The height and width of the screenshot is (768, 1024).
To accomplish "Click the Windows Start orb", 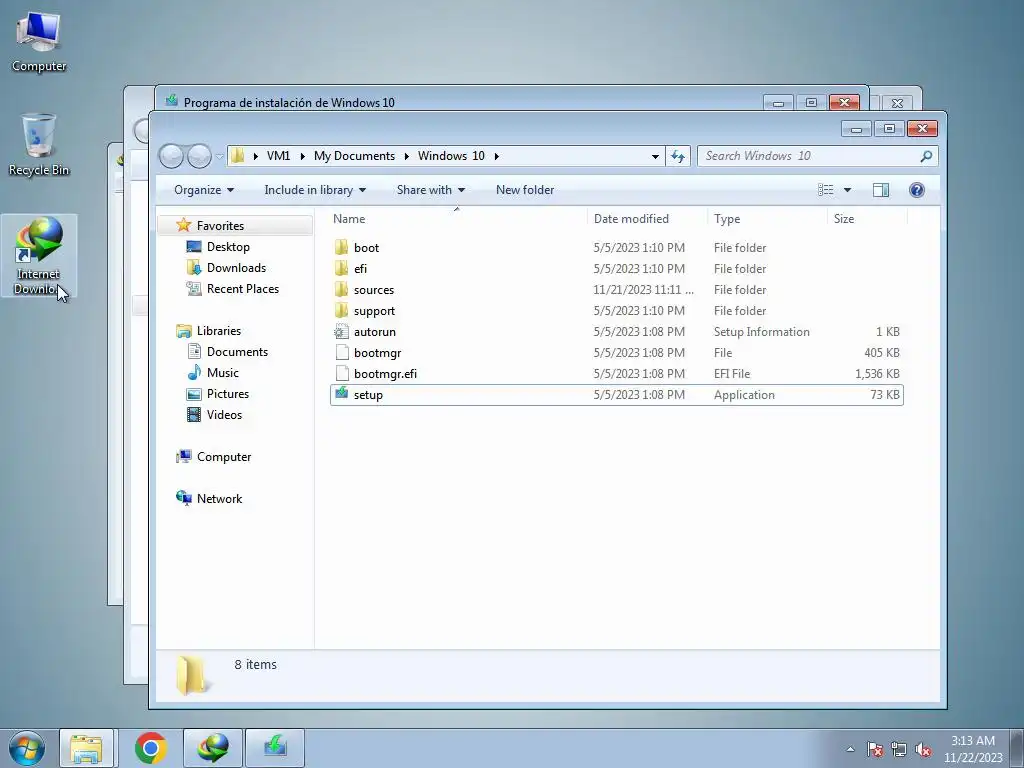I will click(x=27, y=748).
